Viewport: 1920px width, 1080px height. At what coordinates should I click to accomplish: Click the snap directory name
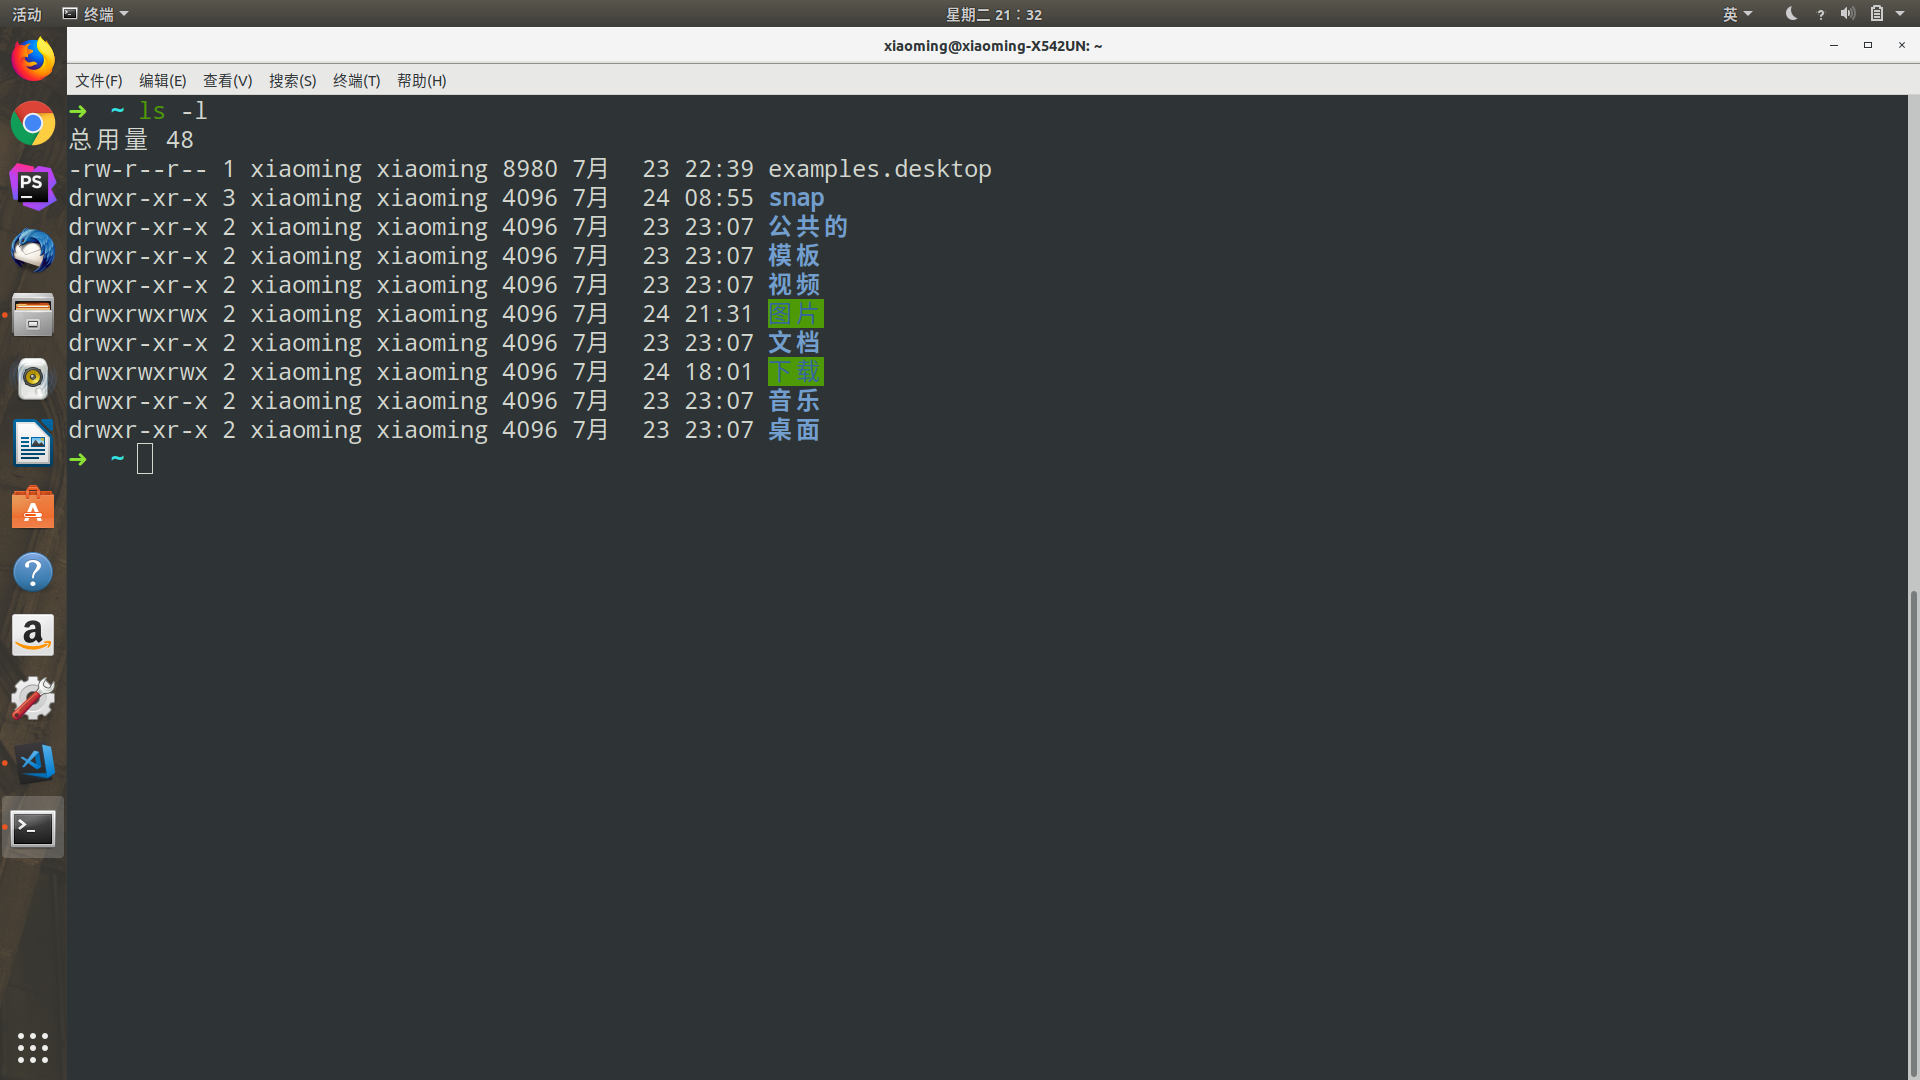coord(796,198)
